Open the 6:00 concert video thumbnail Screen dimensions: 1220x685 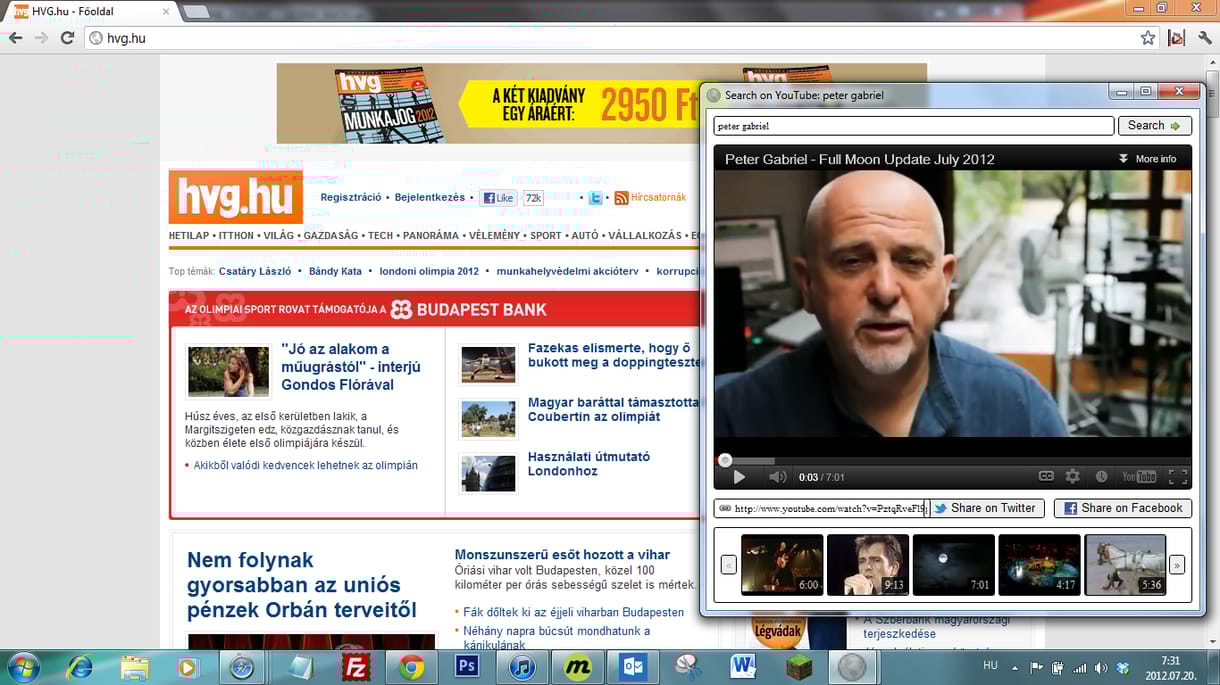click(x=782, y=564)
